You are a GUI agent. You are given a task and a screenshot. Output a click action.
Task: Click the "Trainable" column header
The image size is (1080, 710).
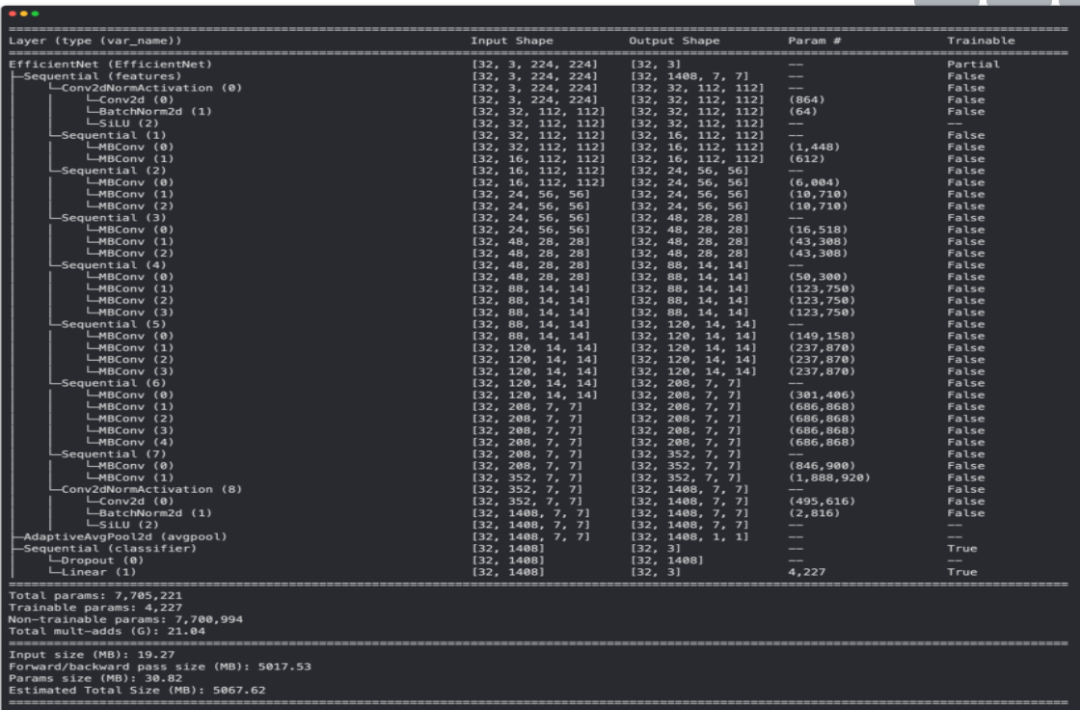tap(981, 41)
